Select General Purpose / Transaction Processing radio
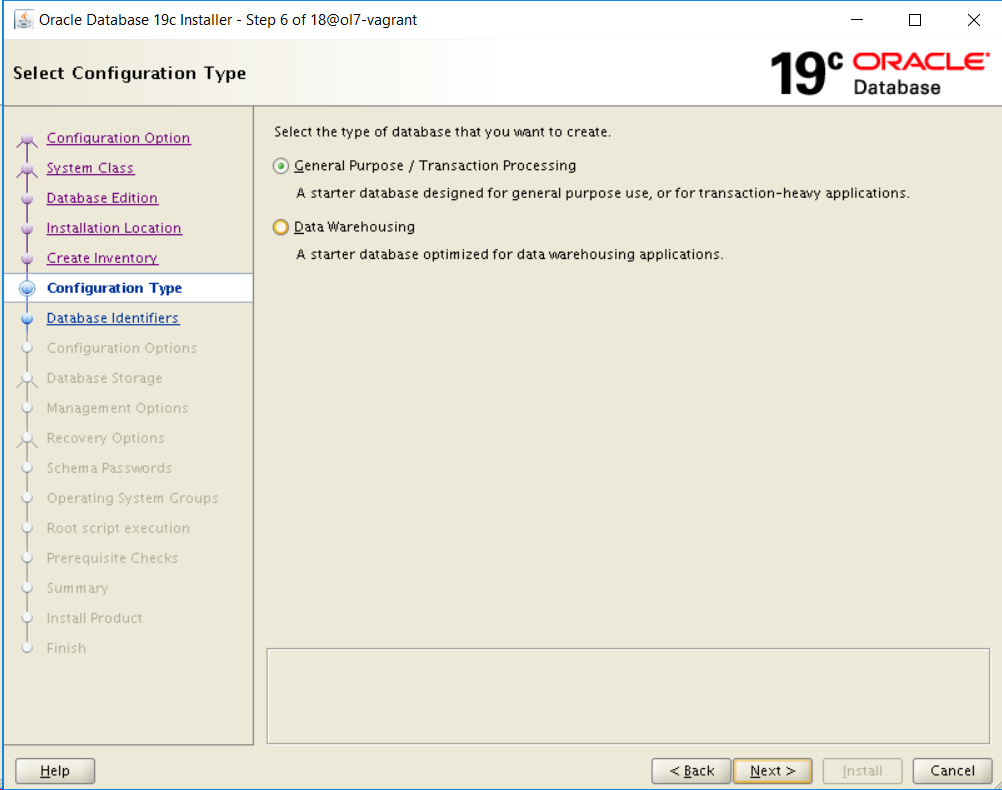Image resolution: width=1002 pixels, height=790 pixels. click(x=281, y=166)
